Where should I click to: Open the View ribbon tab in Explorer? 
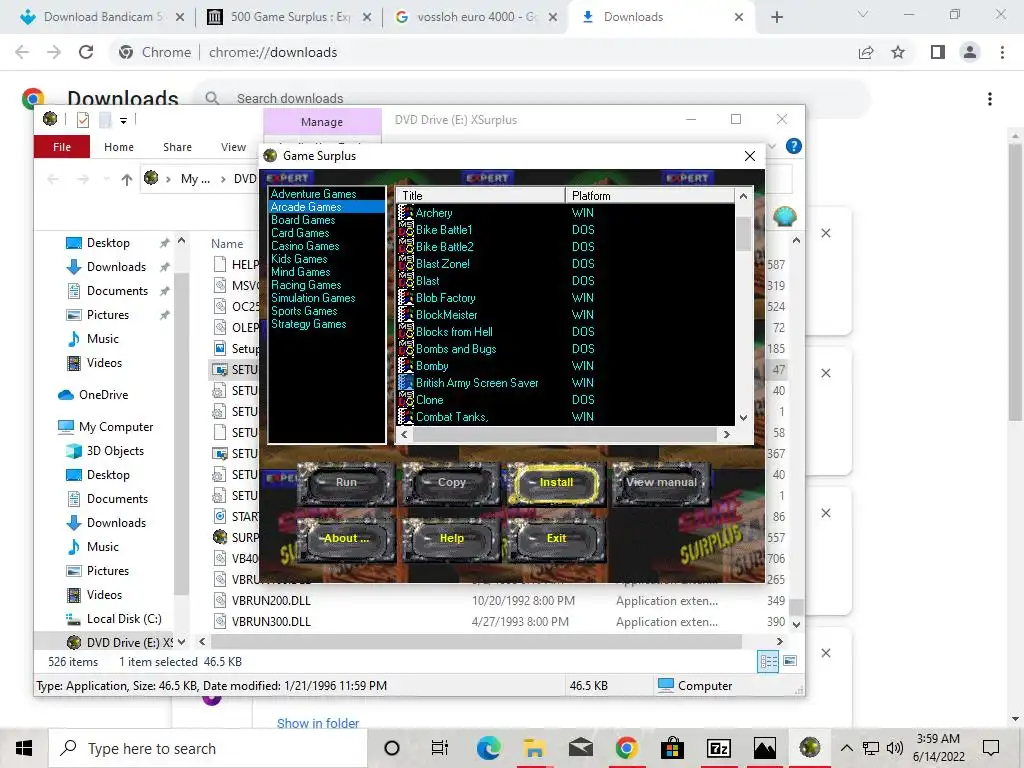(233, 147)
